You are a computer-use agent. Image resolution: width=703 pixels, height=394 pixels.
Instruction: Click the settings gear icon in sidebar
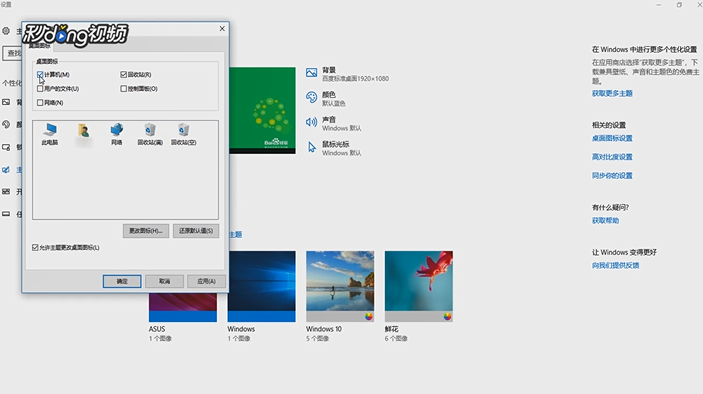point(6,31)
